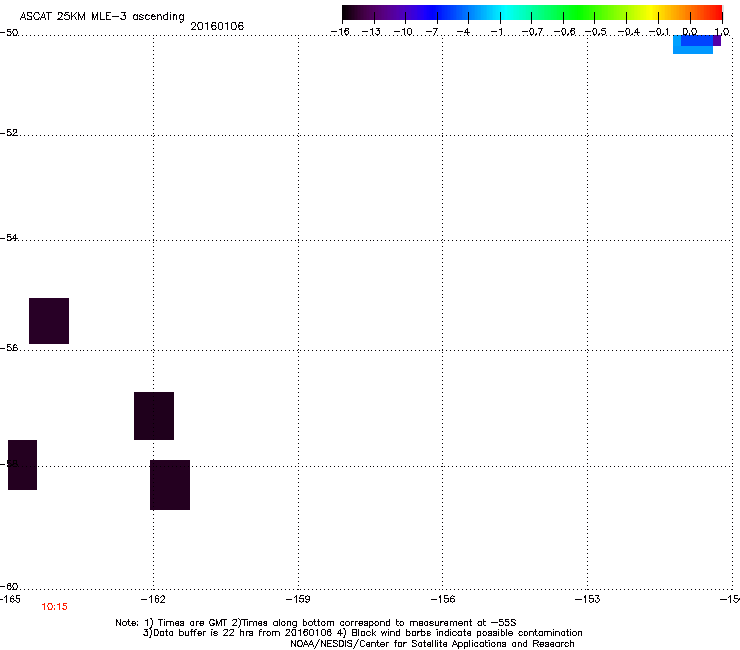The width and height of the screenshot is (740, 650).
Task: Click the -156 longitude axis label
Action: coord(443,599)
